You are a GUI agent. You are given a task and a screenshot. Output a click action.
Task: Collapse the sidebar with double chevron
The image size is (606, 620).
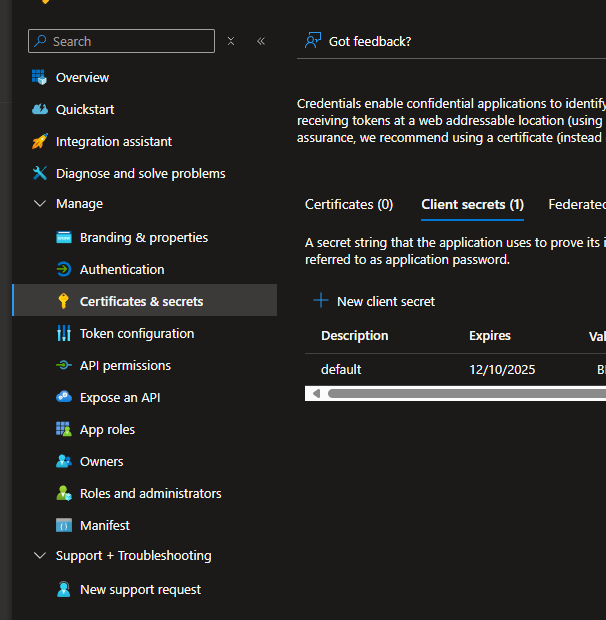[x=261, y=41]
